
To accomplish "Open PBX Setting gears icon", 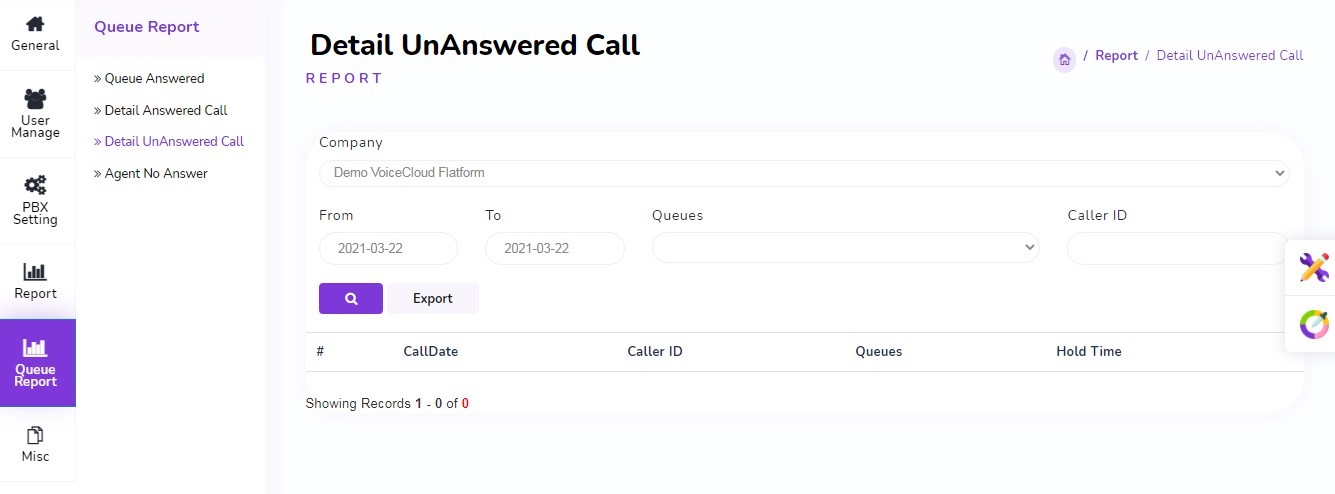I will coord(35,186).
